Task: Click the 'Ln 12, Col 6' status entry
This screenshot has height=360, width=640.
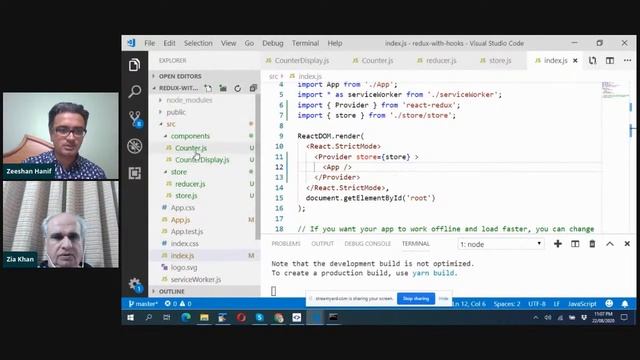Action: click(469, 304)
